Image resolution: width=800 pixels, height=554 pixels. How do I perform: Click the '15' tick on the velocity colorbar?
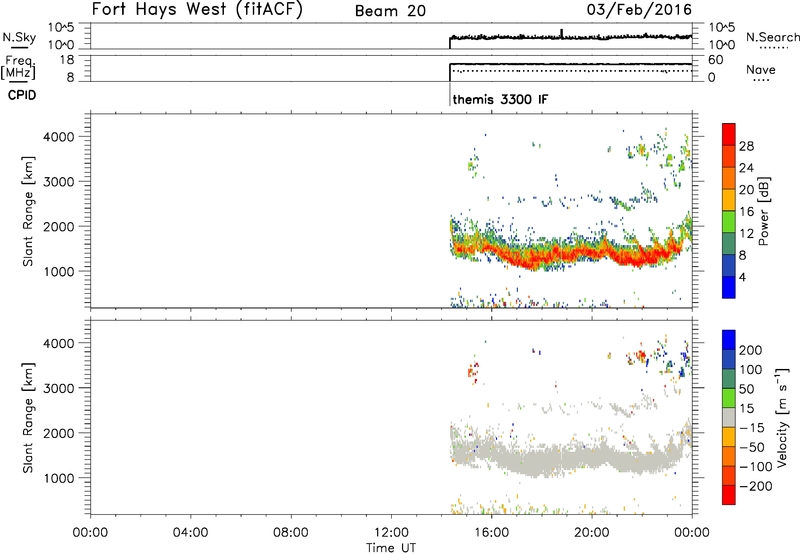coord(746,408)
